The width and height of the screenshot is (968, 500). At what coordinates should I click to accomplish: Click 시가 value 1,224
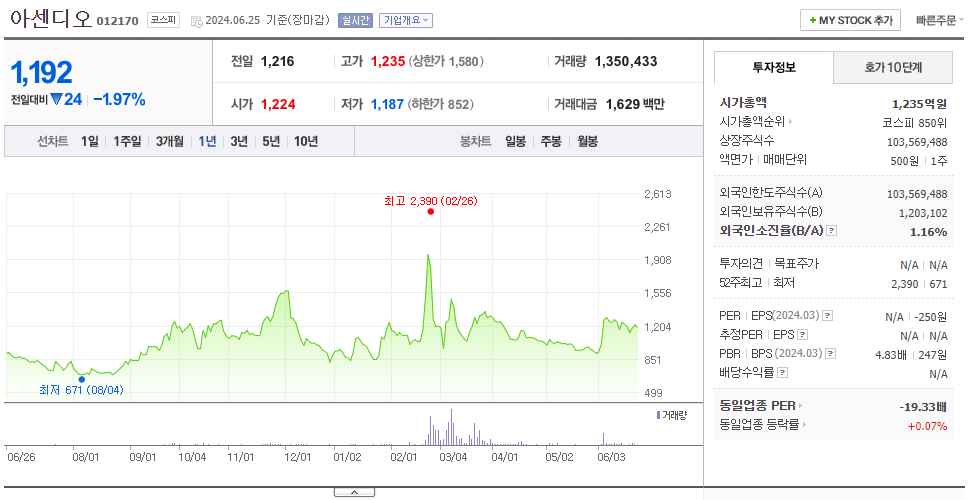(x=278, y=104)
